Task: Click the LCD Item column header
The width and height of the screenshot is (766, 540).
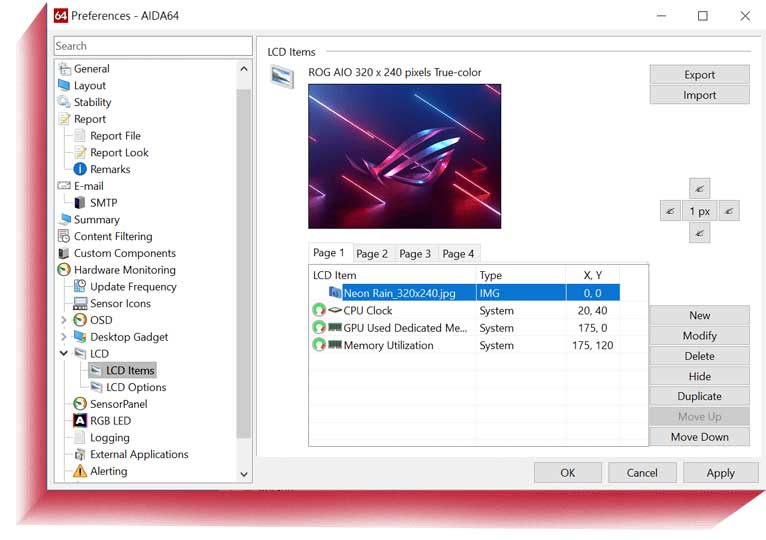Action: (393, 275)
